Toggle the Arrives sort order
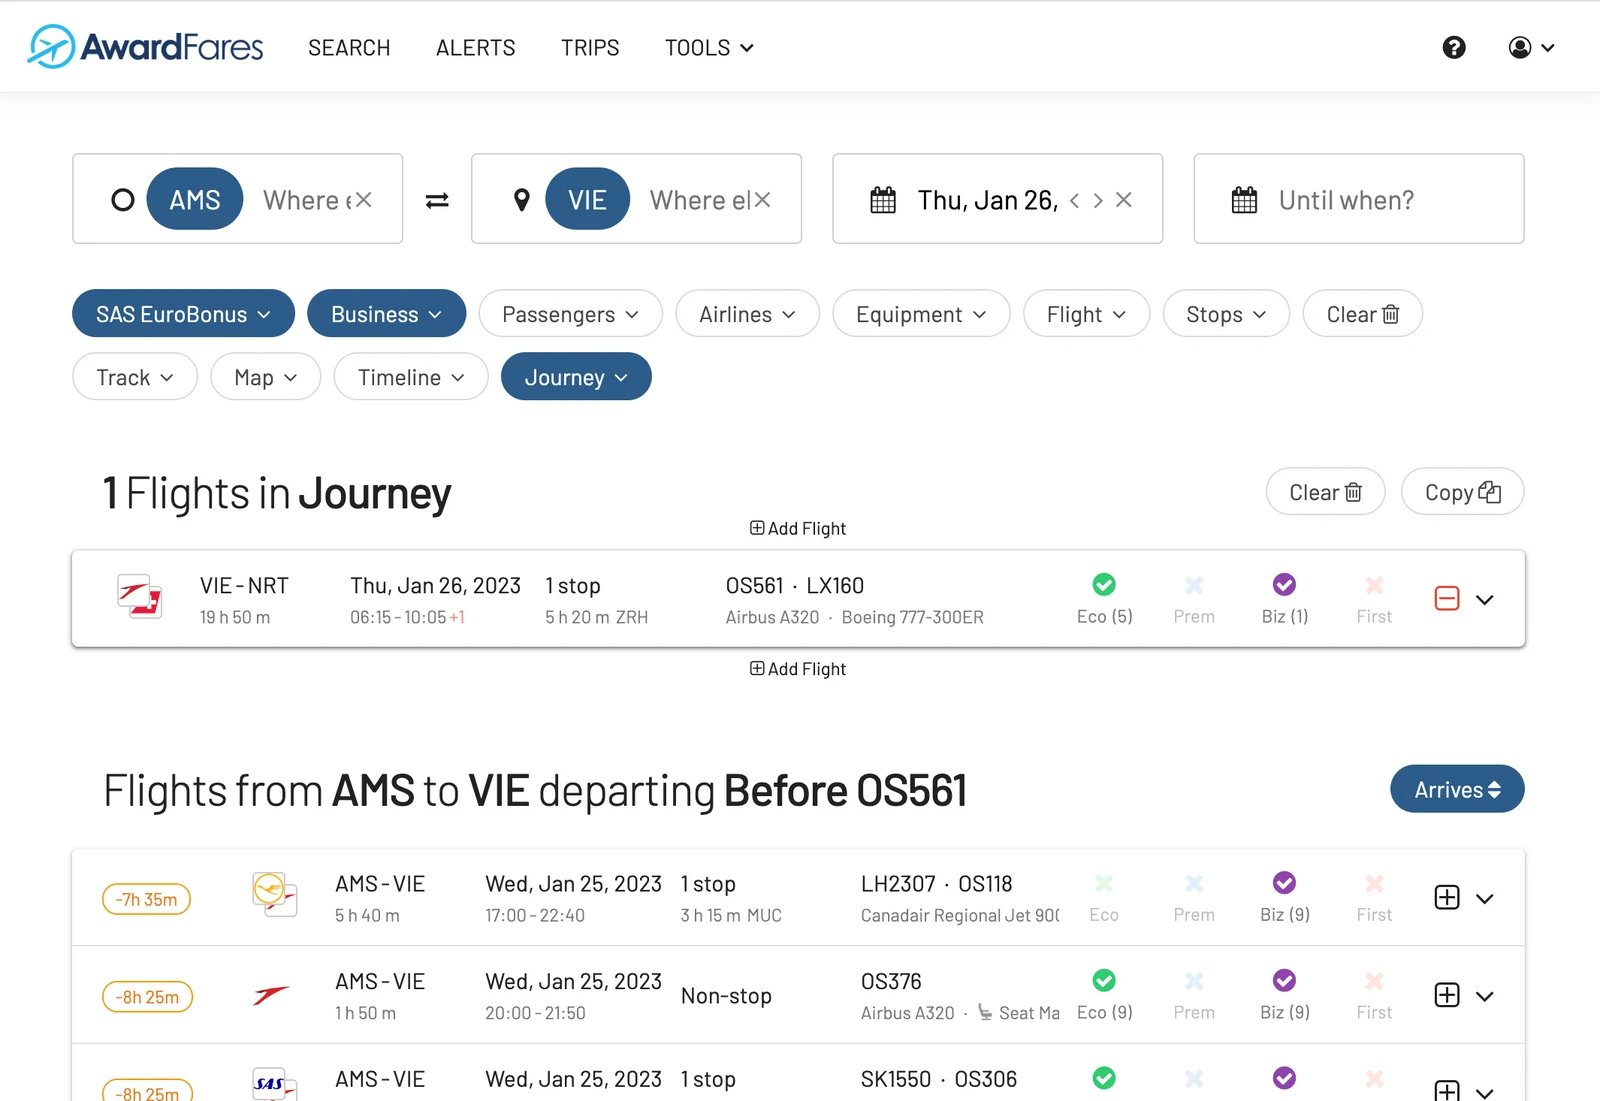This screenshot has height=1101, width=1600. tap(1457, 789)
